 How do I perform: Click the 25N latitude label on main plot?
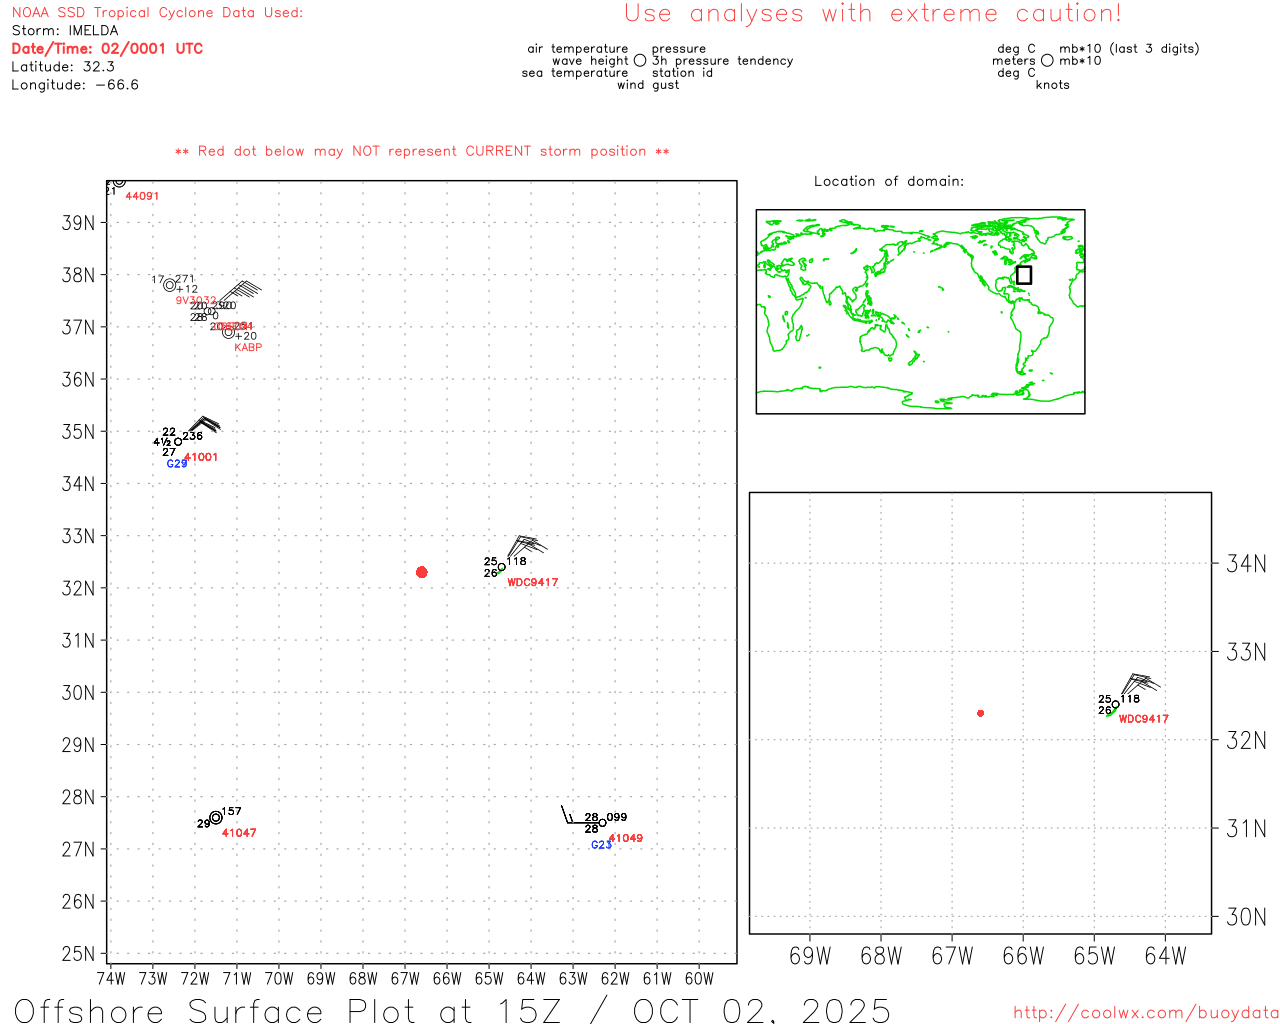click(78, 954)
